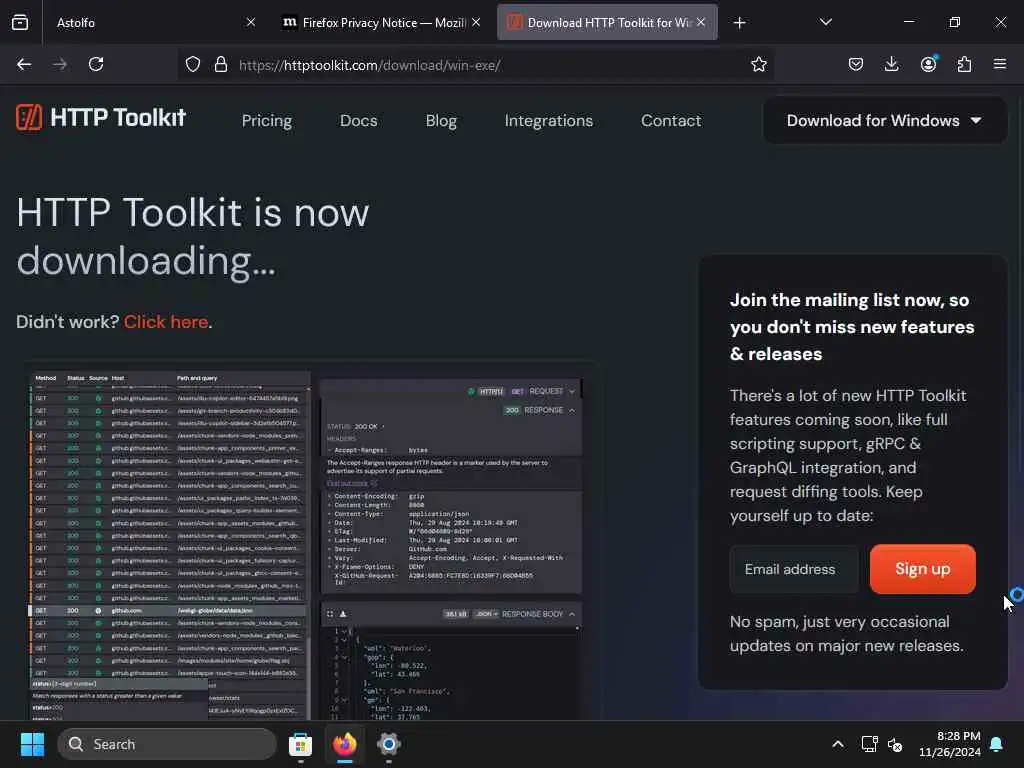Viewport: 1024px width, 768px height.
Task: Open the Firefox downloads panel
Action: pos(891,64)
